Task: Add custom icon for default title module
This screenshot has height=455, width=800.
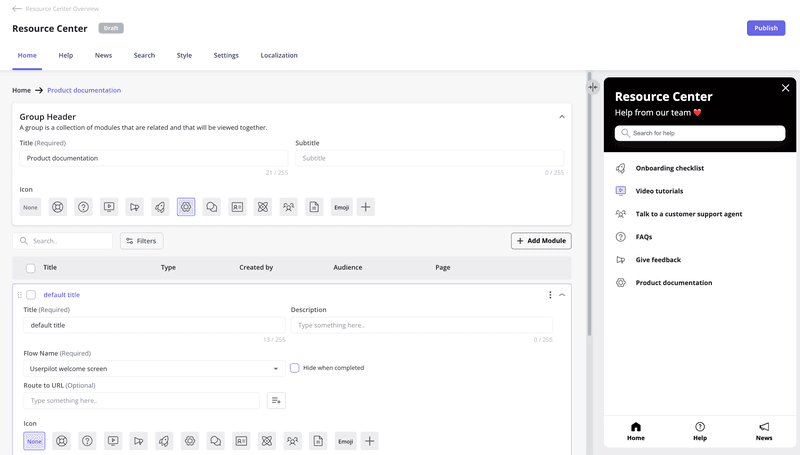Action: tap(369, 441)
